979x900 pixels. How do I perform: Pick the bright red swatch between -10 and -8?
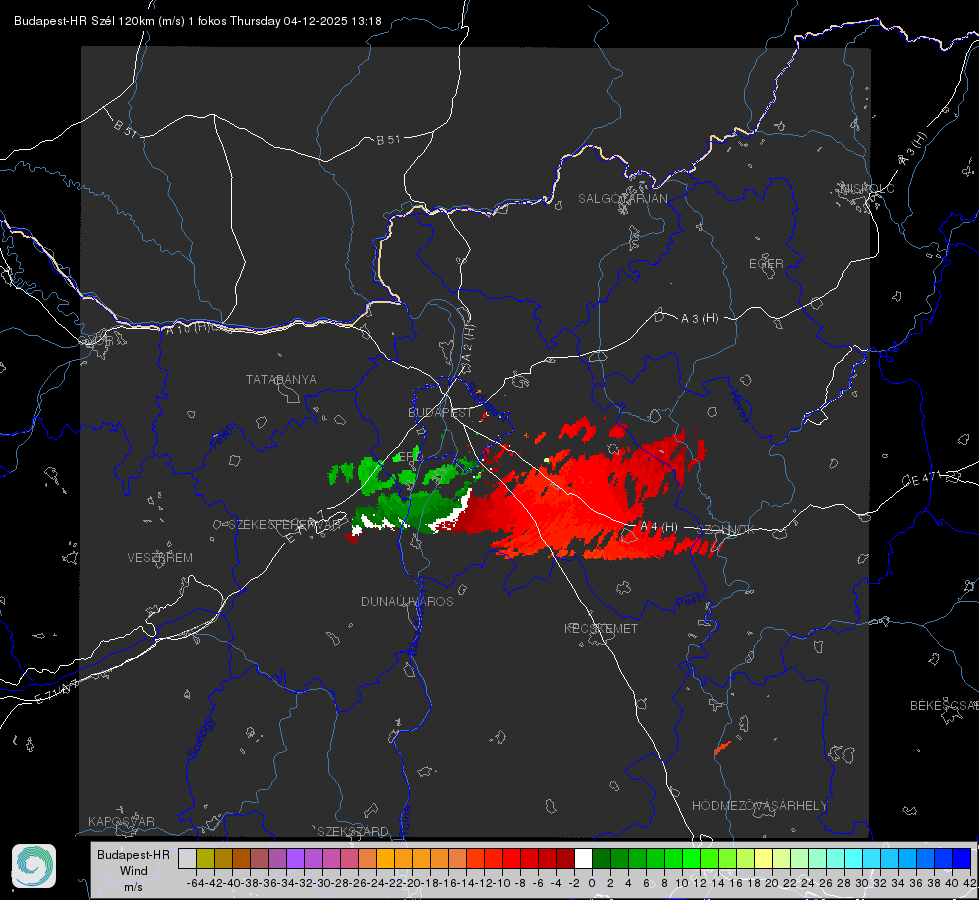511,858
